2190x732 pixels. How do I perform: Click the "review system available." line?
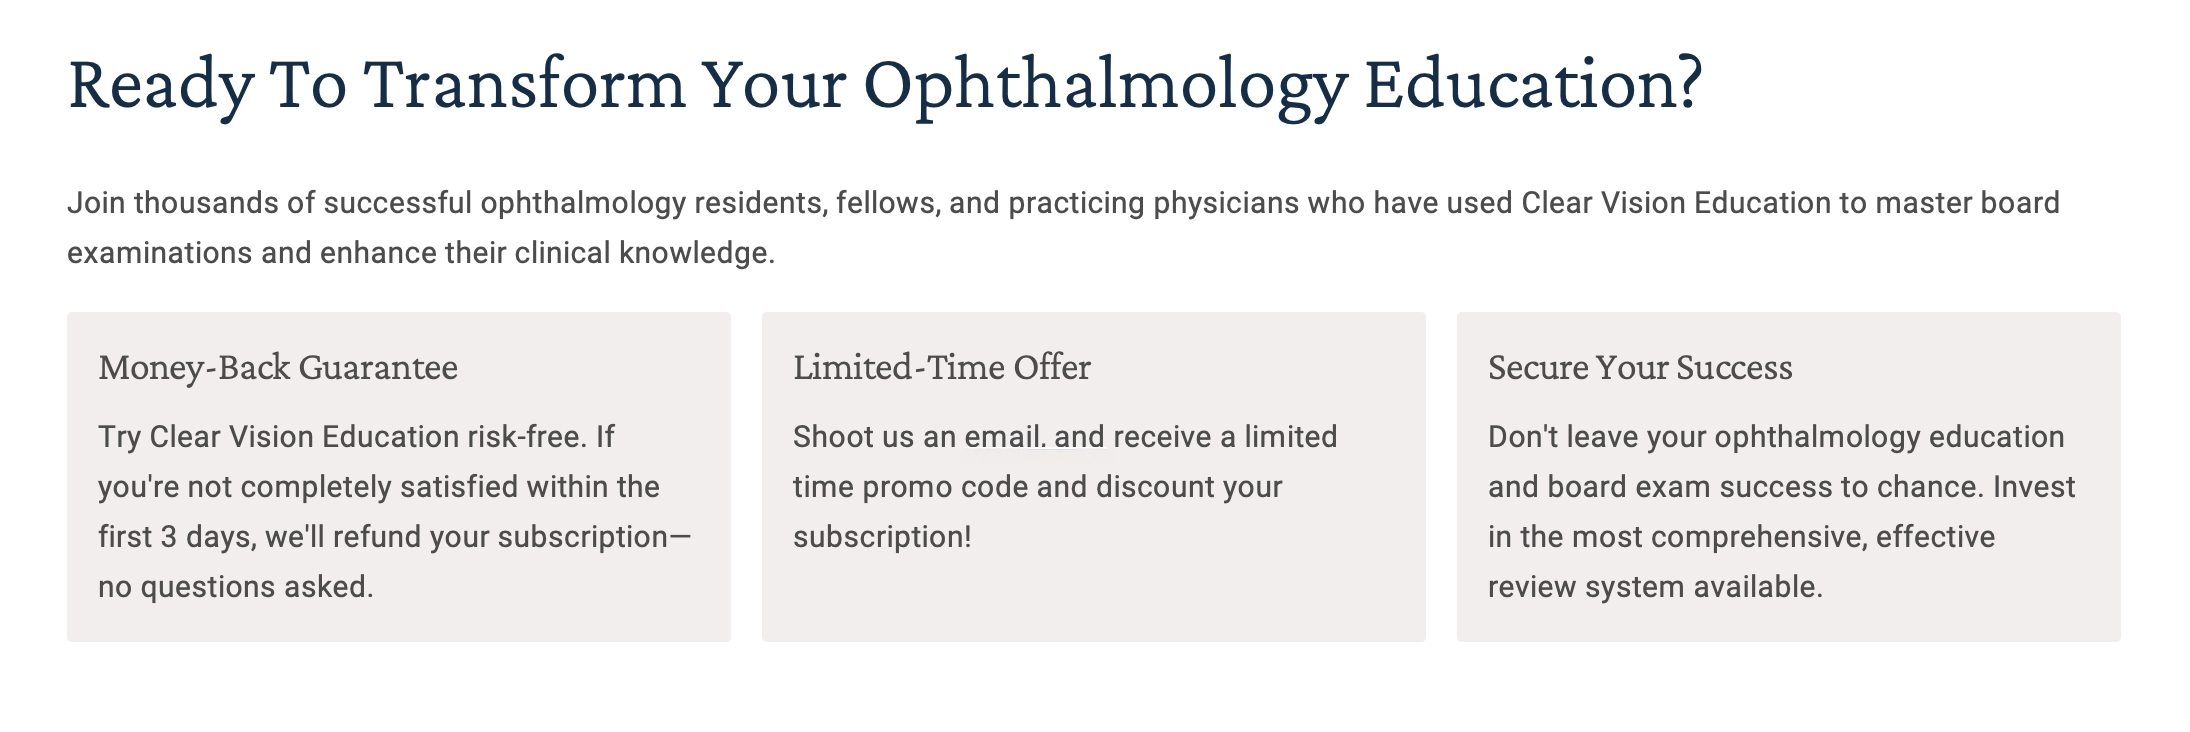point(1655,587)
